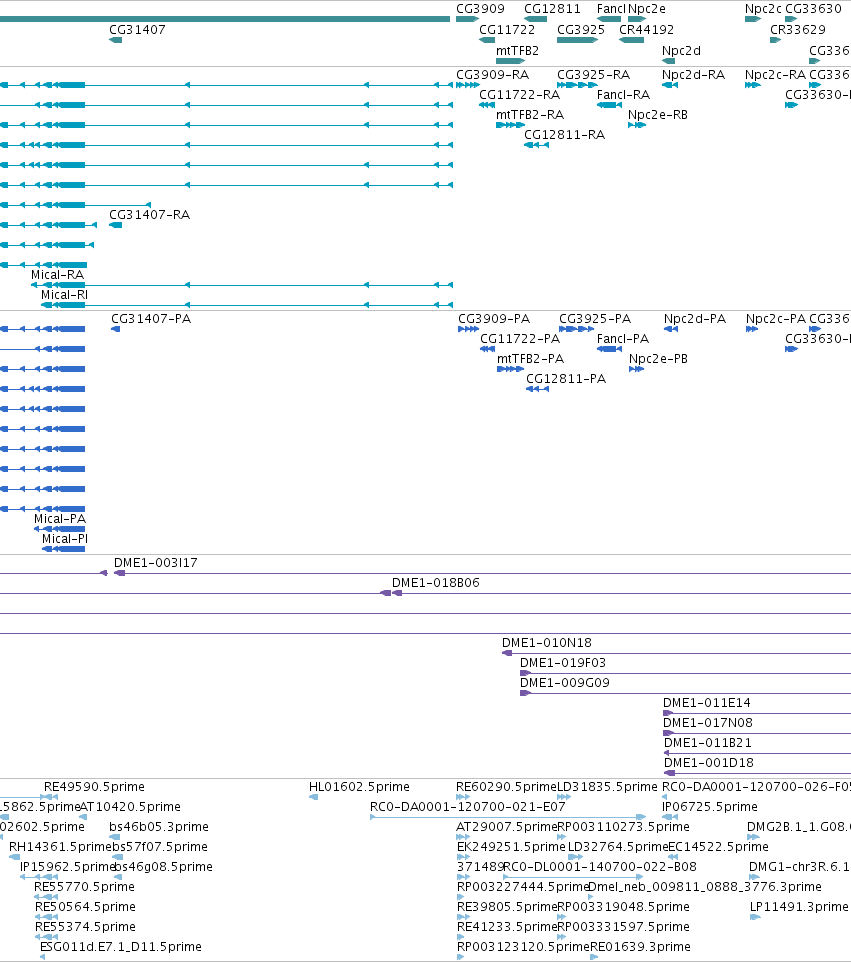This screenshot has height=962, width=851.
Task: Select the Mical-RA transcript
Action: [242, 285]
